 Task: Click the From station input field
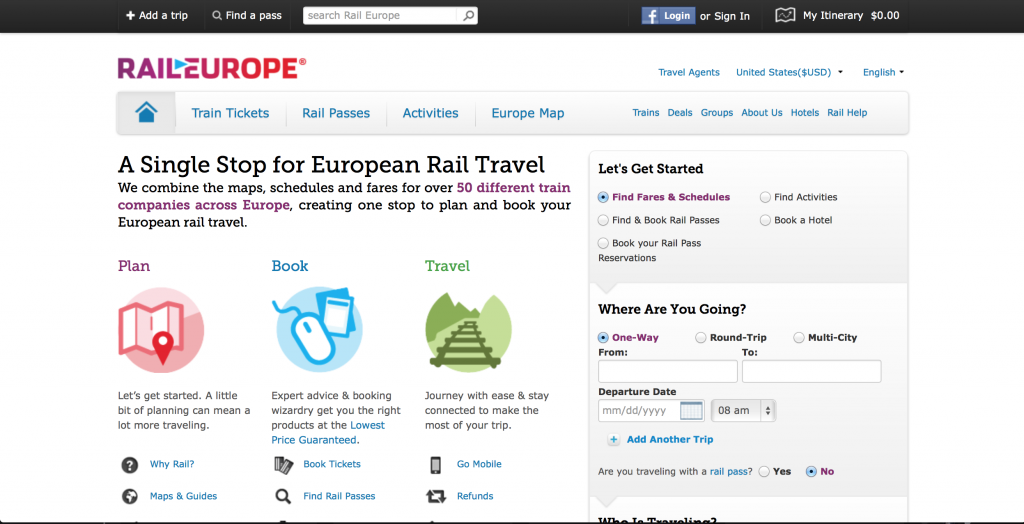(x=667, y=371)
